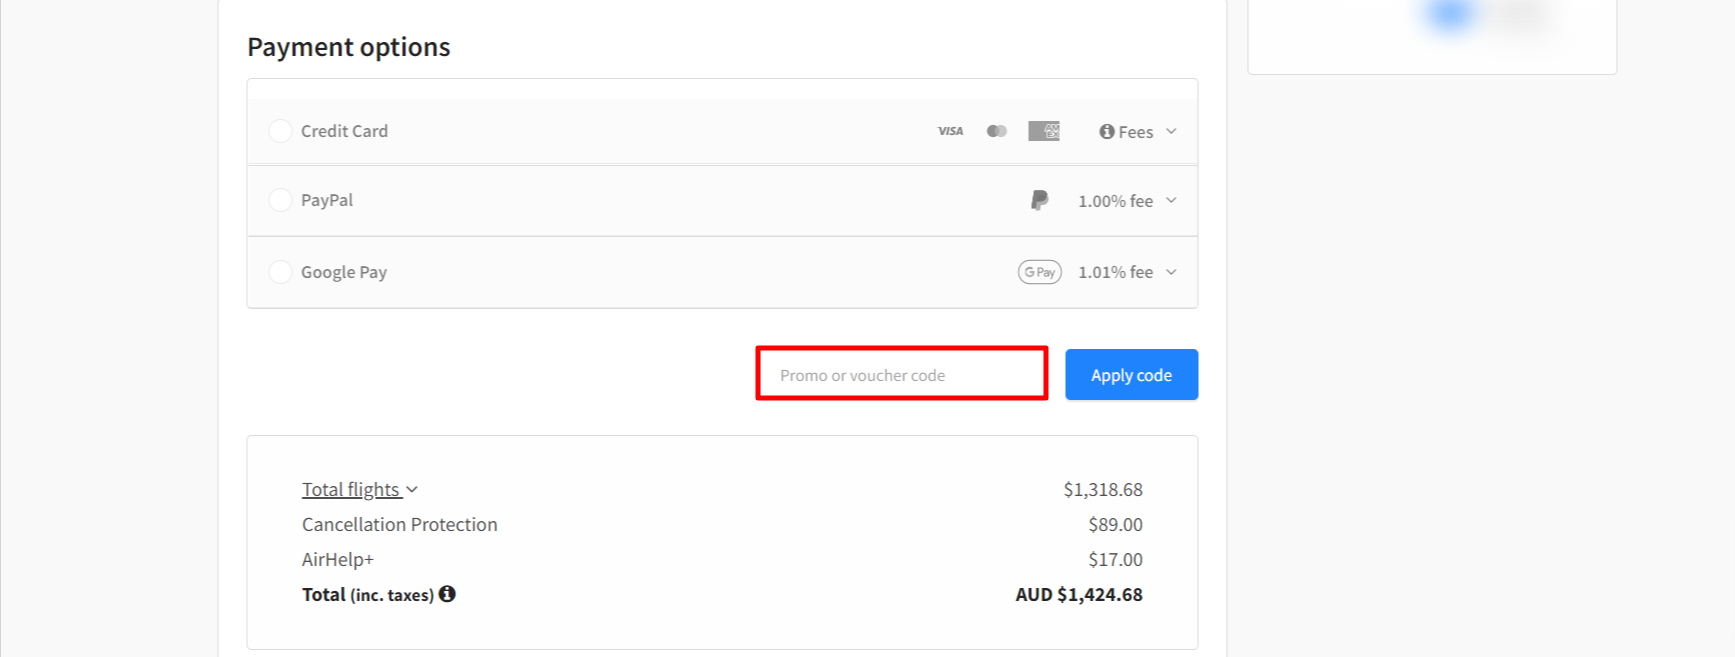Click the Google Pay option label text
The image size is (1735, 657).
pos(343,272)
